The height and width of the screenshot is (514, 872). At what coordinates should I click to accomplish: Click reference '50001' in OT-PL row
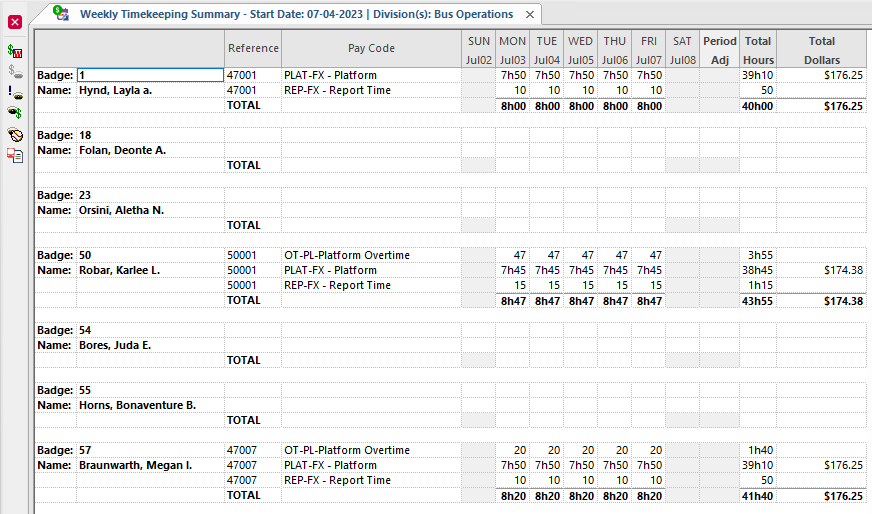(x=242, y=255)
